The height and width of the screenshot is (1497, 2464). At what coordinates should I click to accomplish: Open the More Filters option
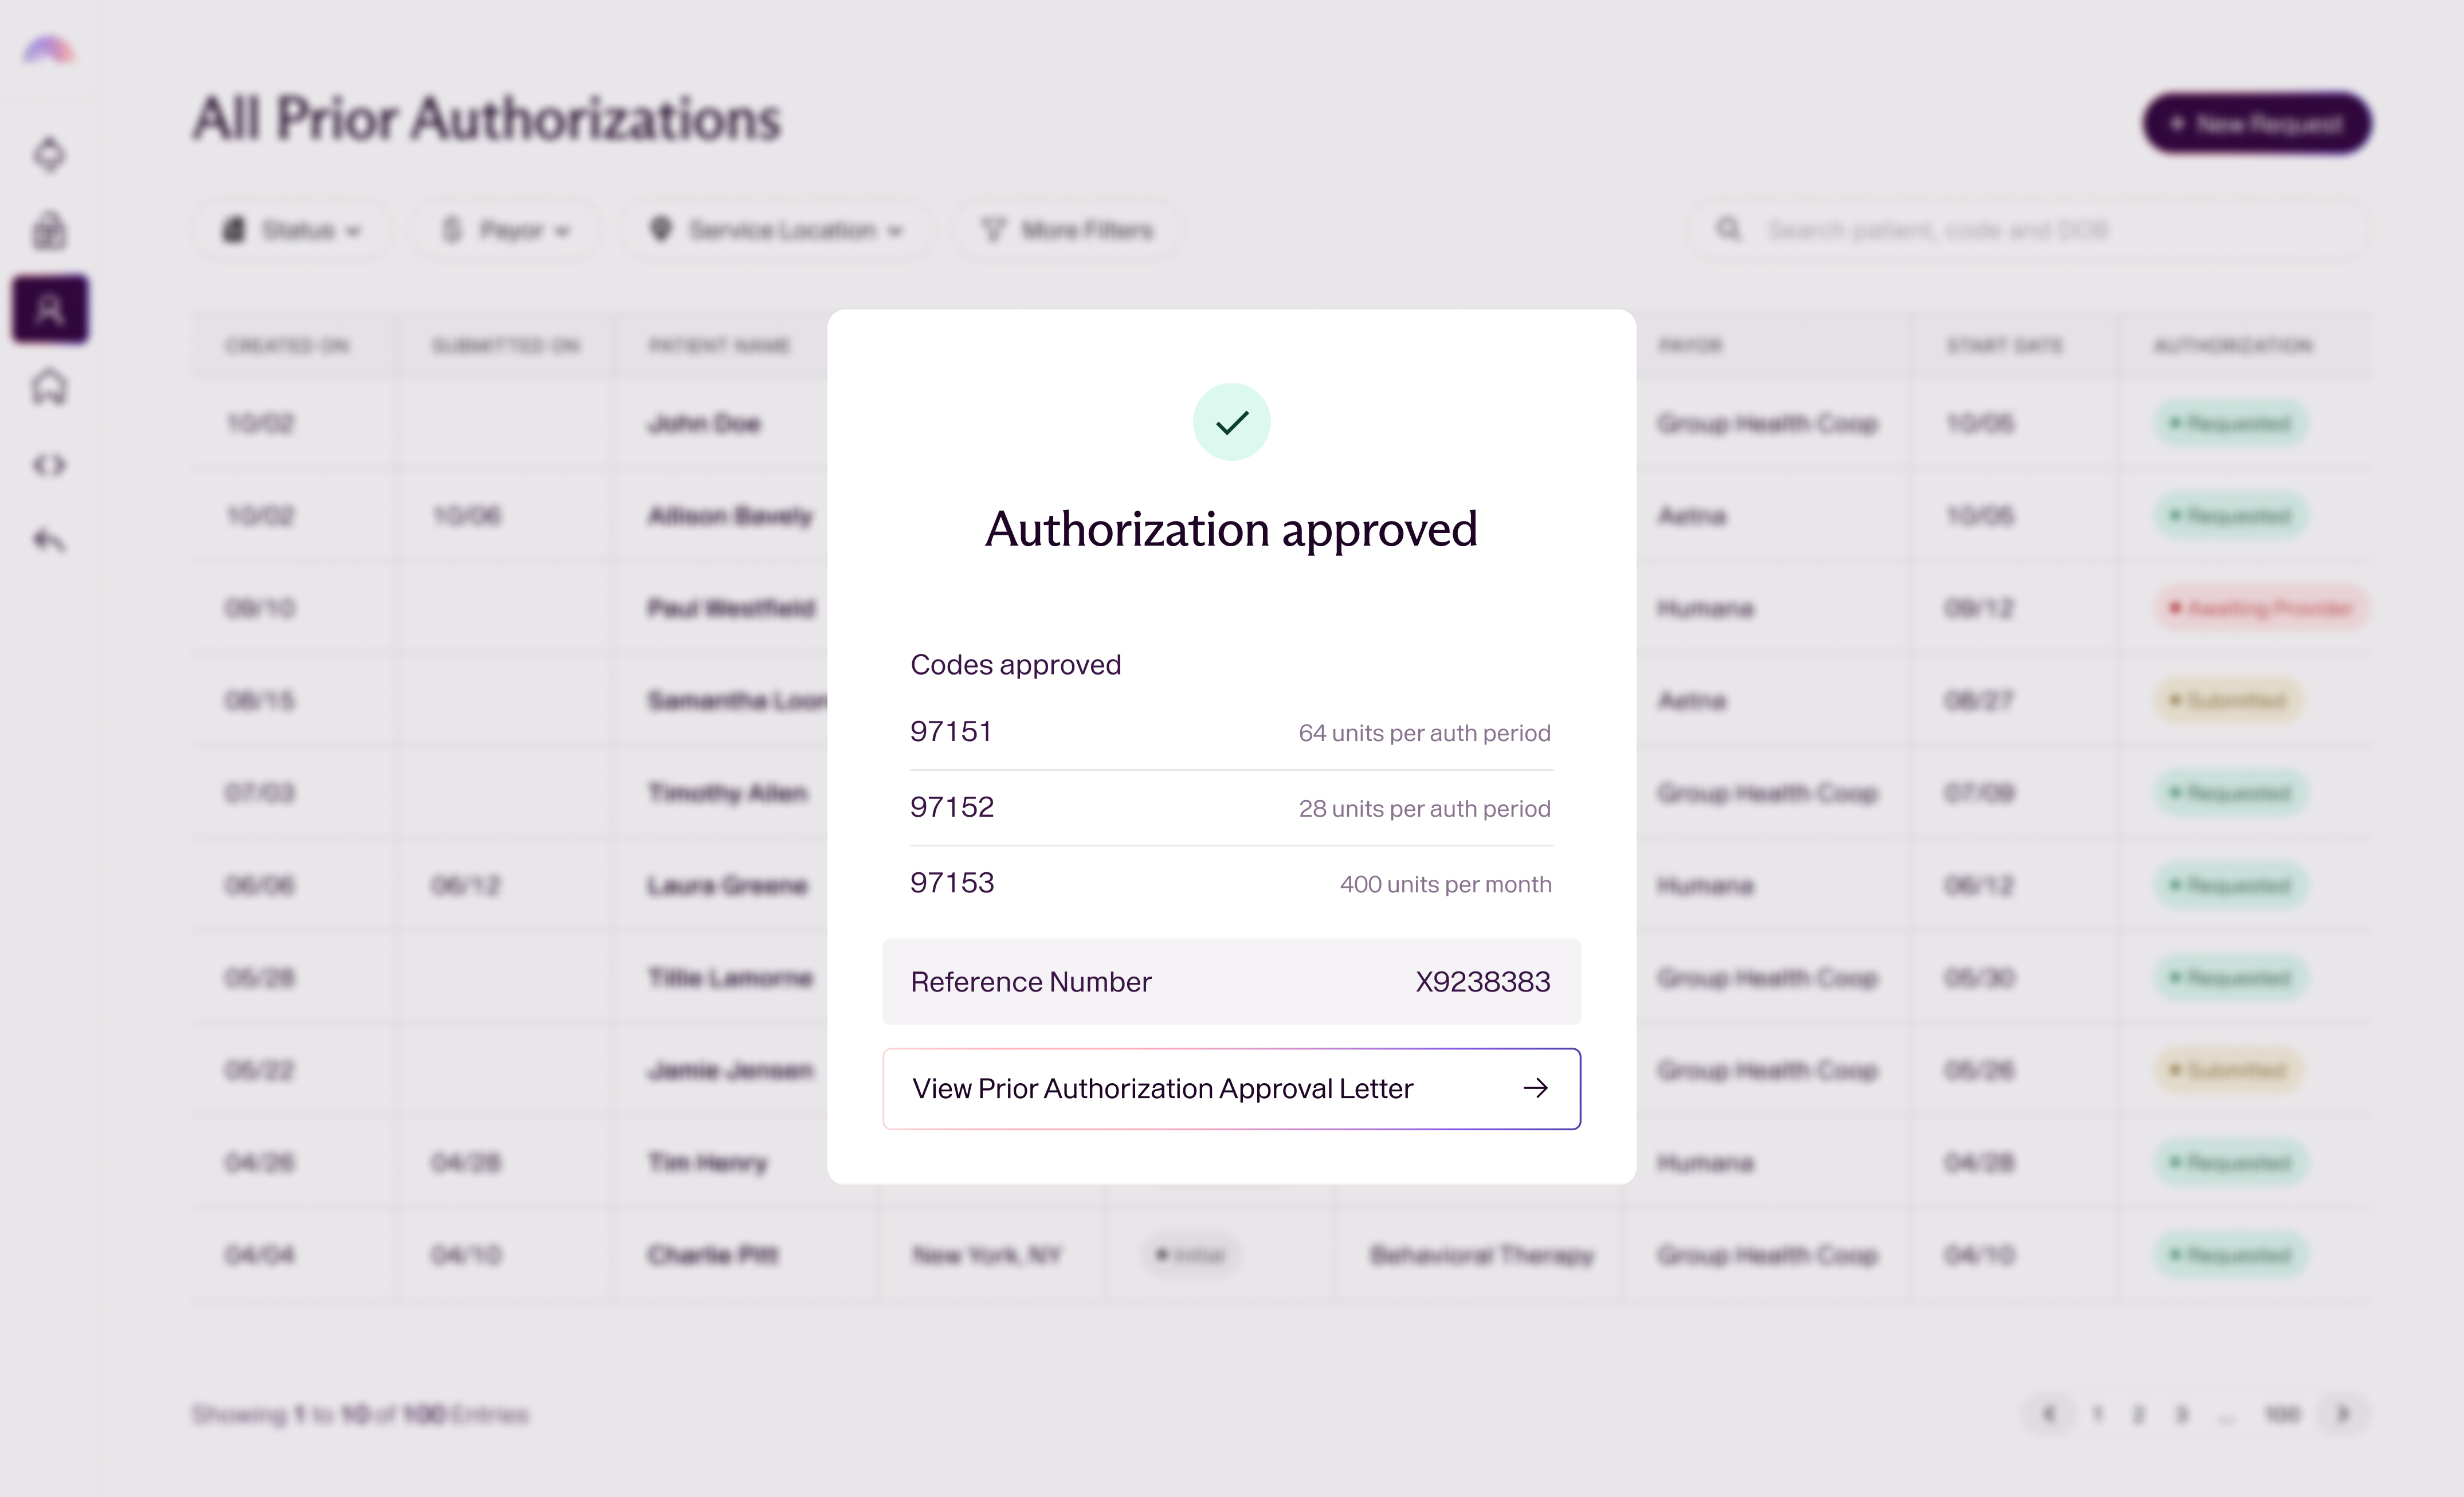pyautogui.click(x=1067, y=230)
